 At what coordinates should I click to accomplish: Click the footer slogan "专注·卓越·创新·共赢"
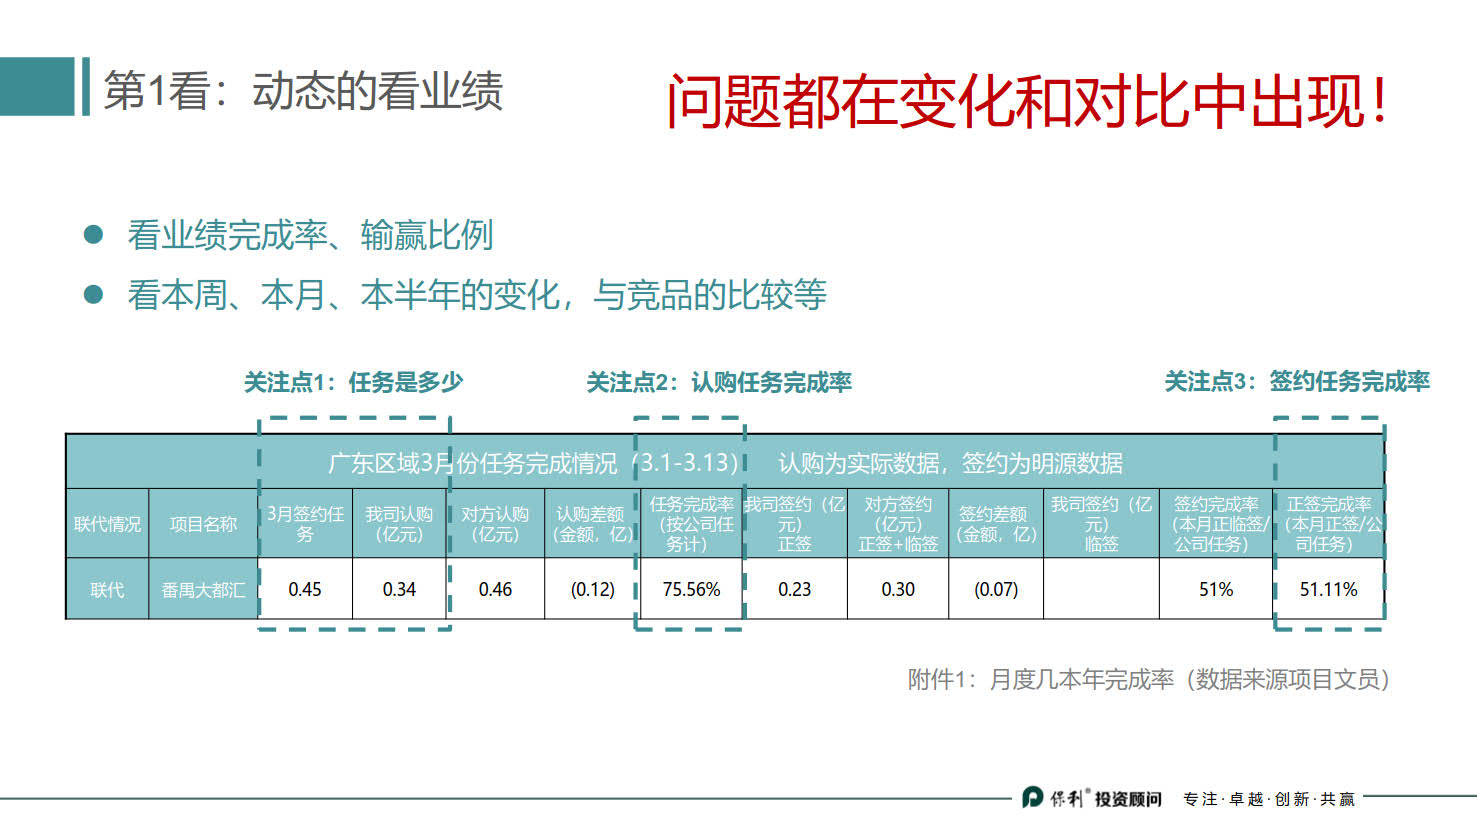point(1267,798)
